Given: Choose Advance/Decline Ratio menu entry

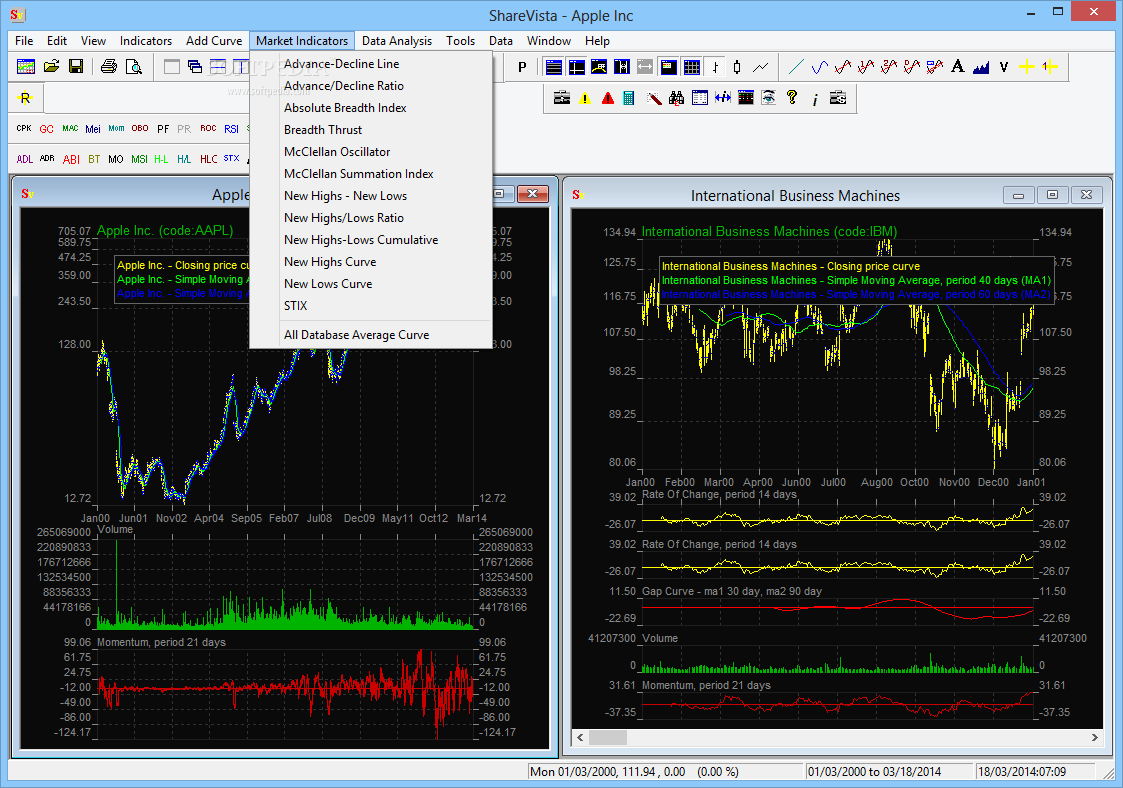Looking at the screenshot, I should pos(371,86).
